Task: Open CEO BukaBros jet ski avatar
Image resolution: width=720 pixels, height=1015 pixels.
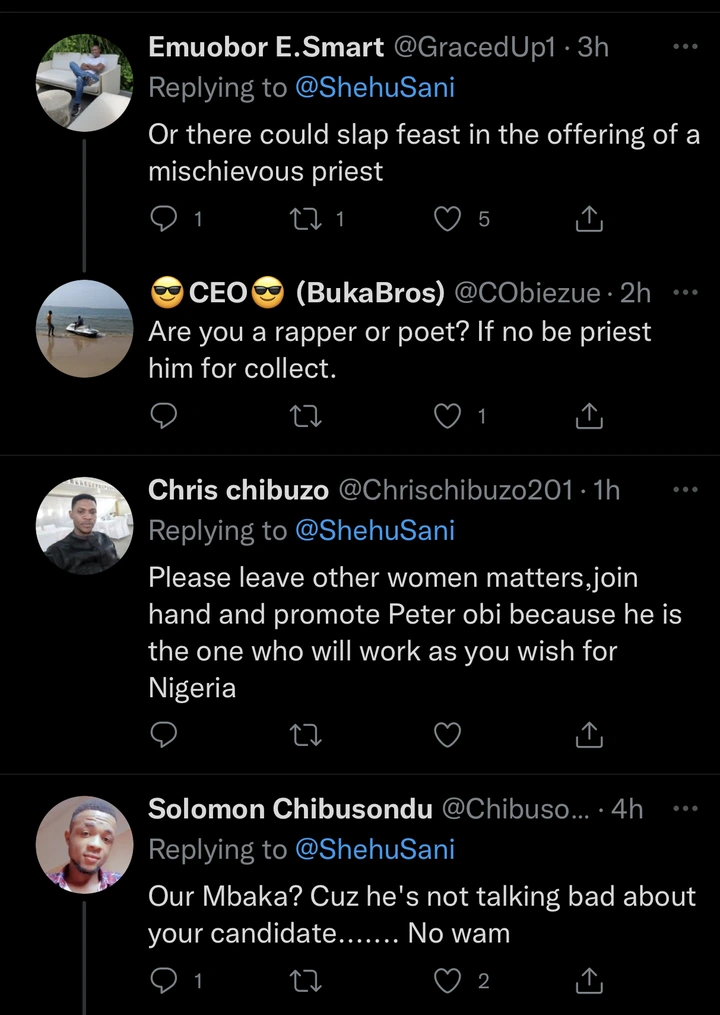Action: click(x=84, y=328)
